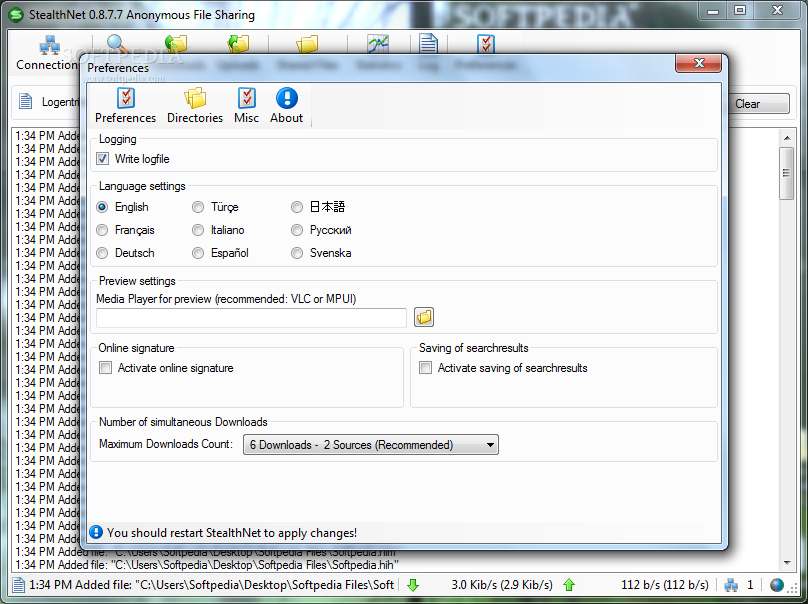The height and width of the screenshot is (604, 808).
Task: Switch to the Preferences section in dialog
Action: [125, 106]
